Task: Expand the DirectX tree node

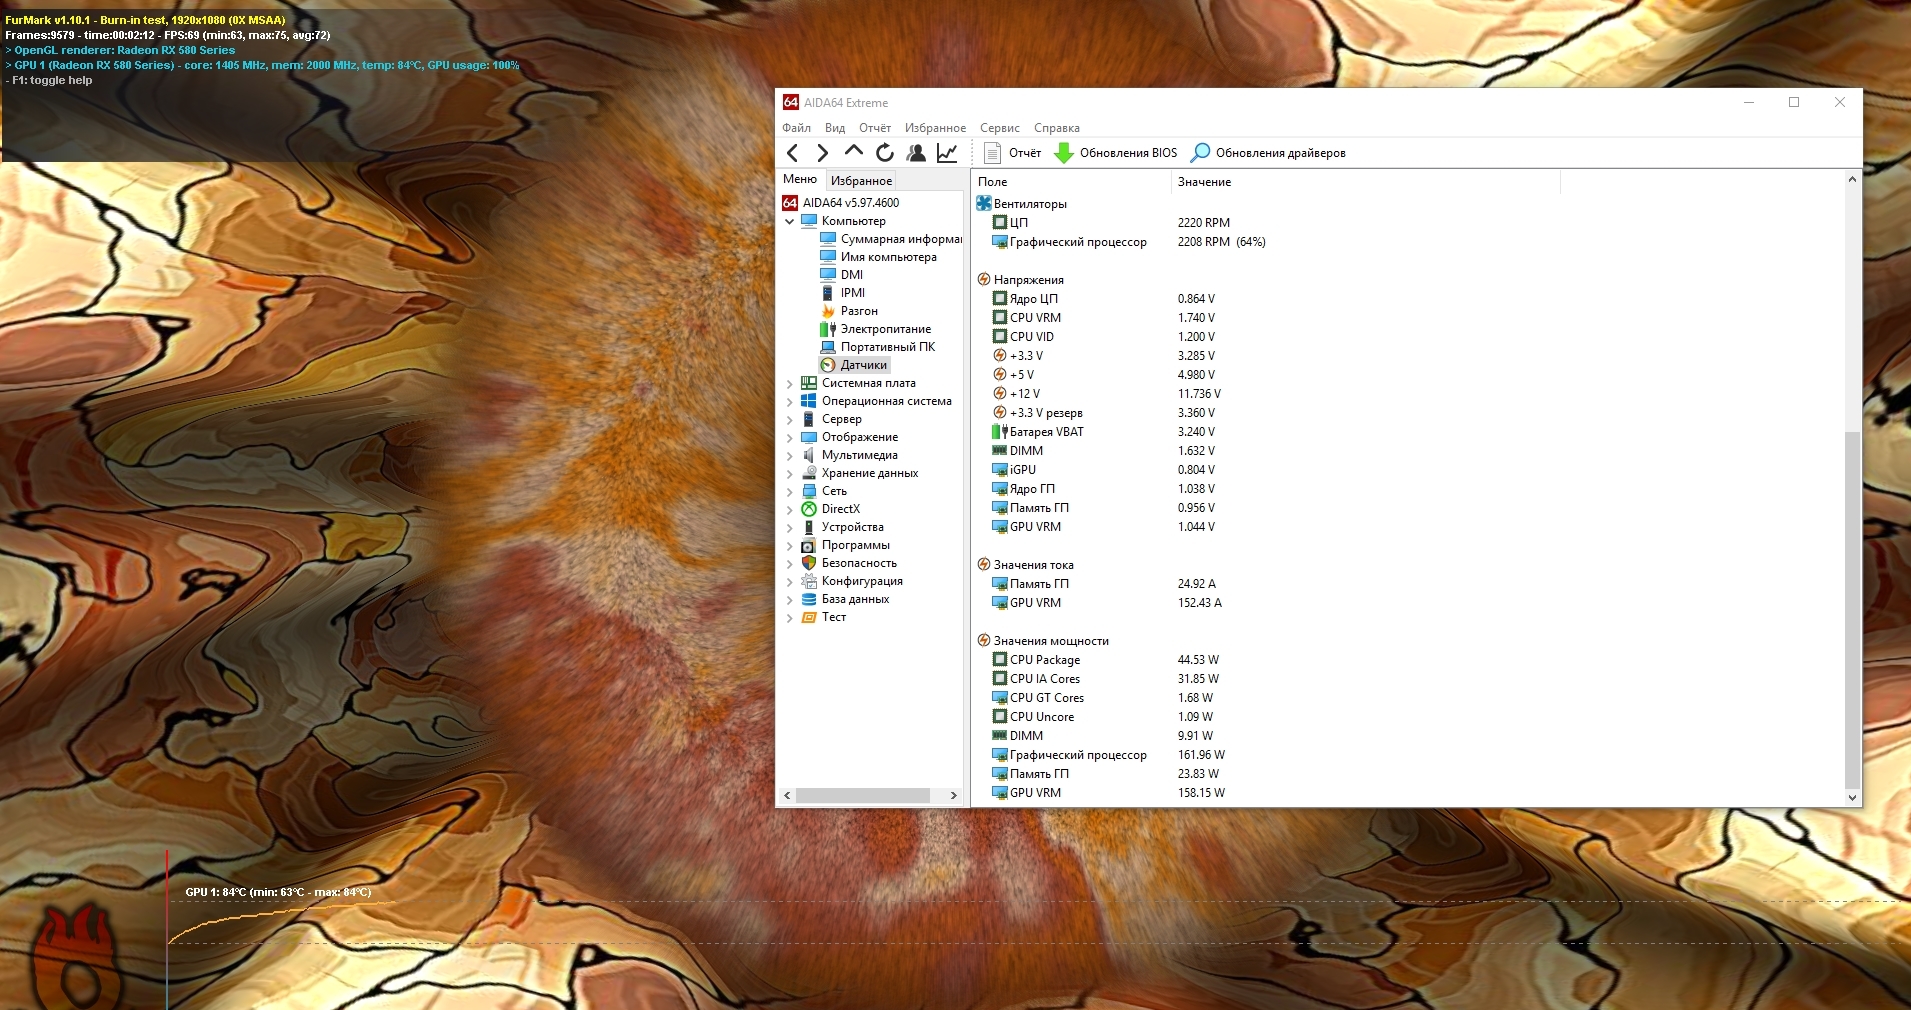Action: (x=789, y=509)
